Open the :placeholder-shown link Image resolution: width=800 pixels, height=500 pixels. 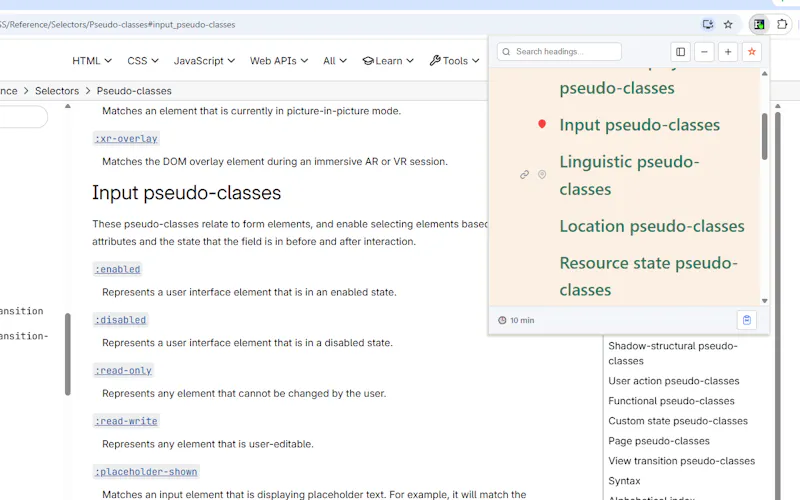coord(146,471)
